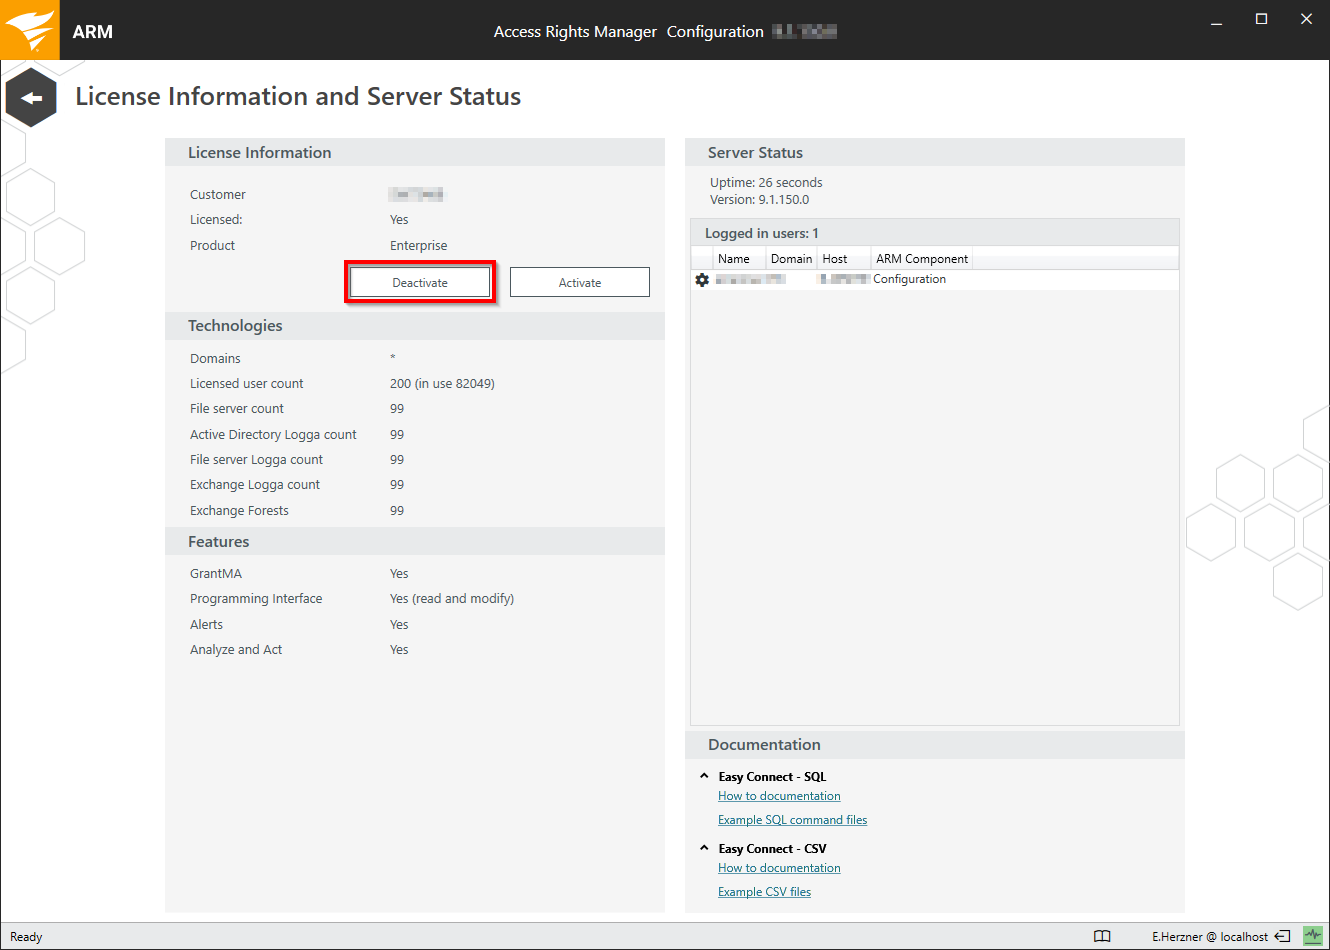Open SQL How to documentation link
Viewport: 1330px width, 950px height.
click(779, 796)
